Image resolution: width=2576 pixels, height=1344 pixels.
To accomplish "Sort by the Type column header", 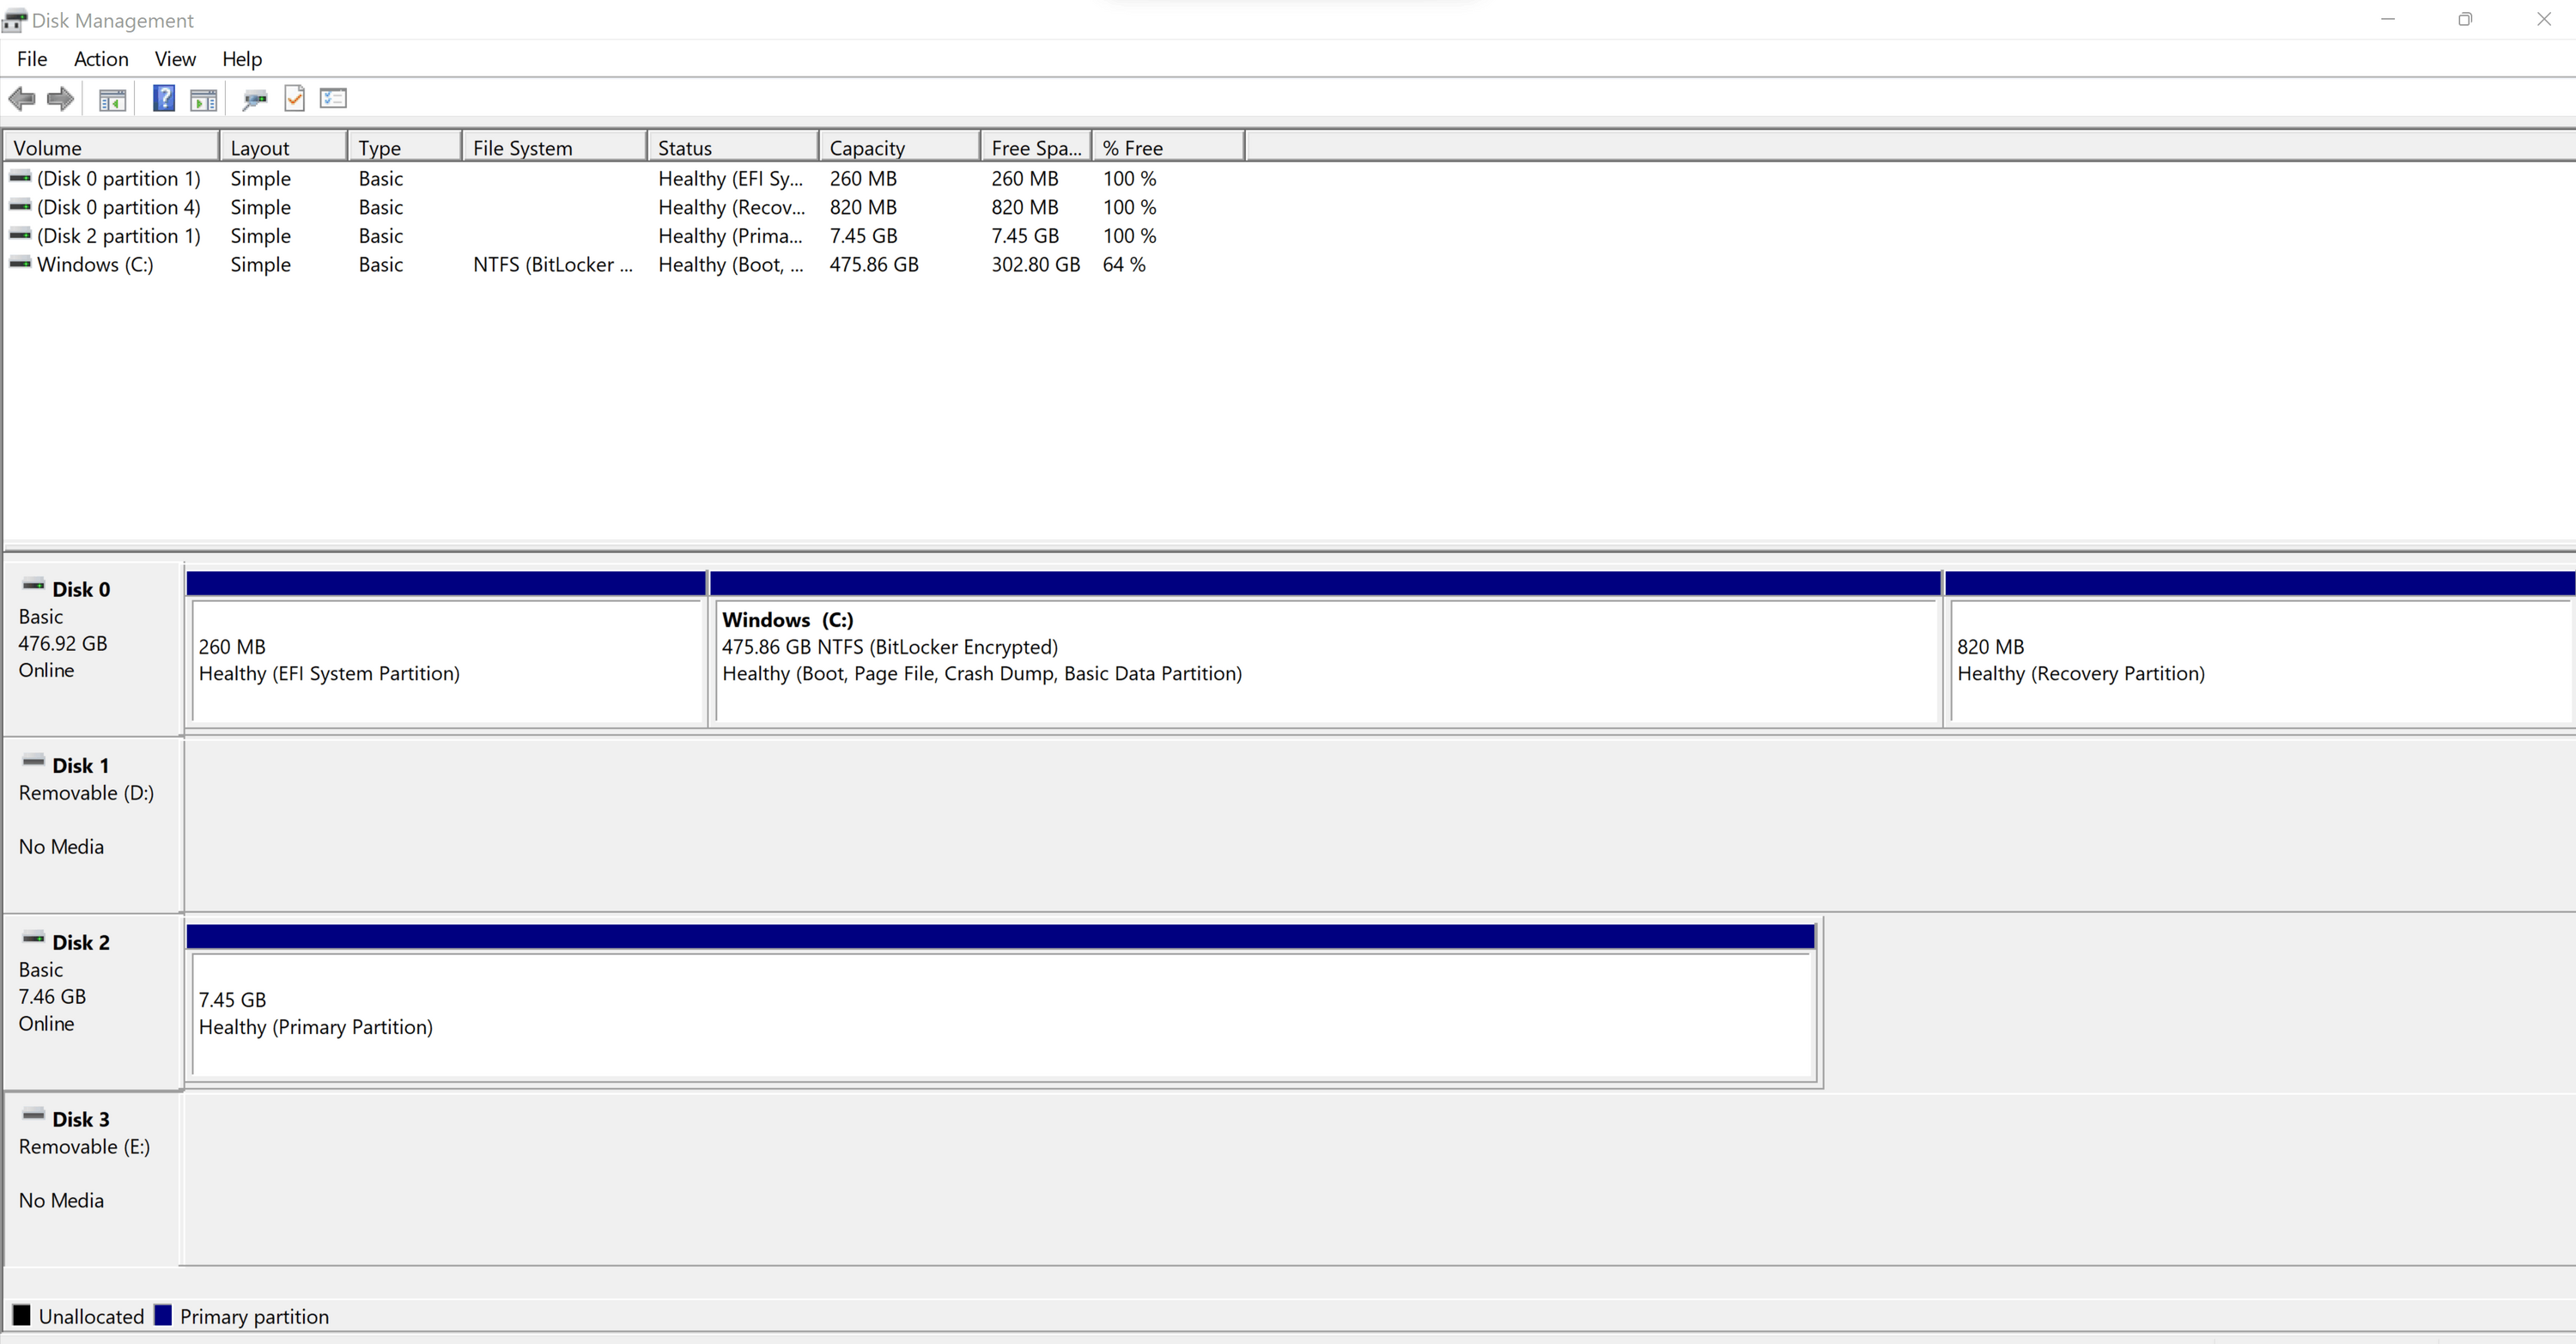I will [405, 147].
